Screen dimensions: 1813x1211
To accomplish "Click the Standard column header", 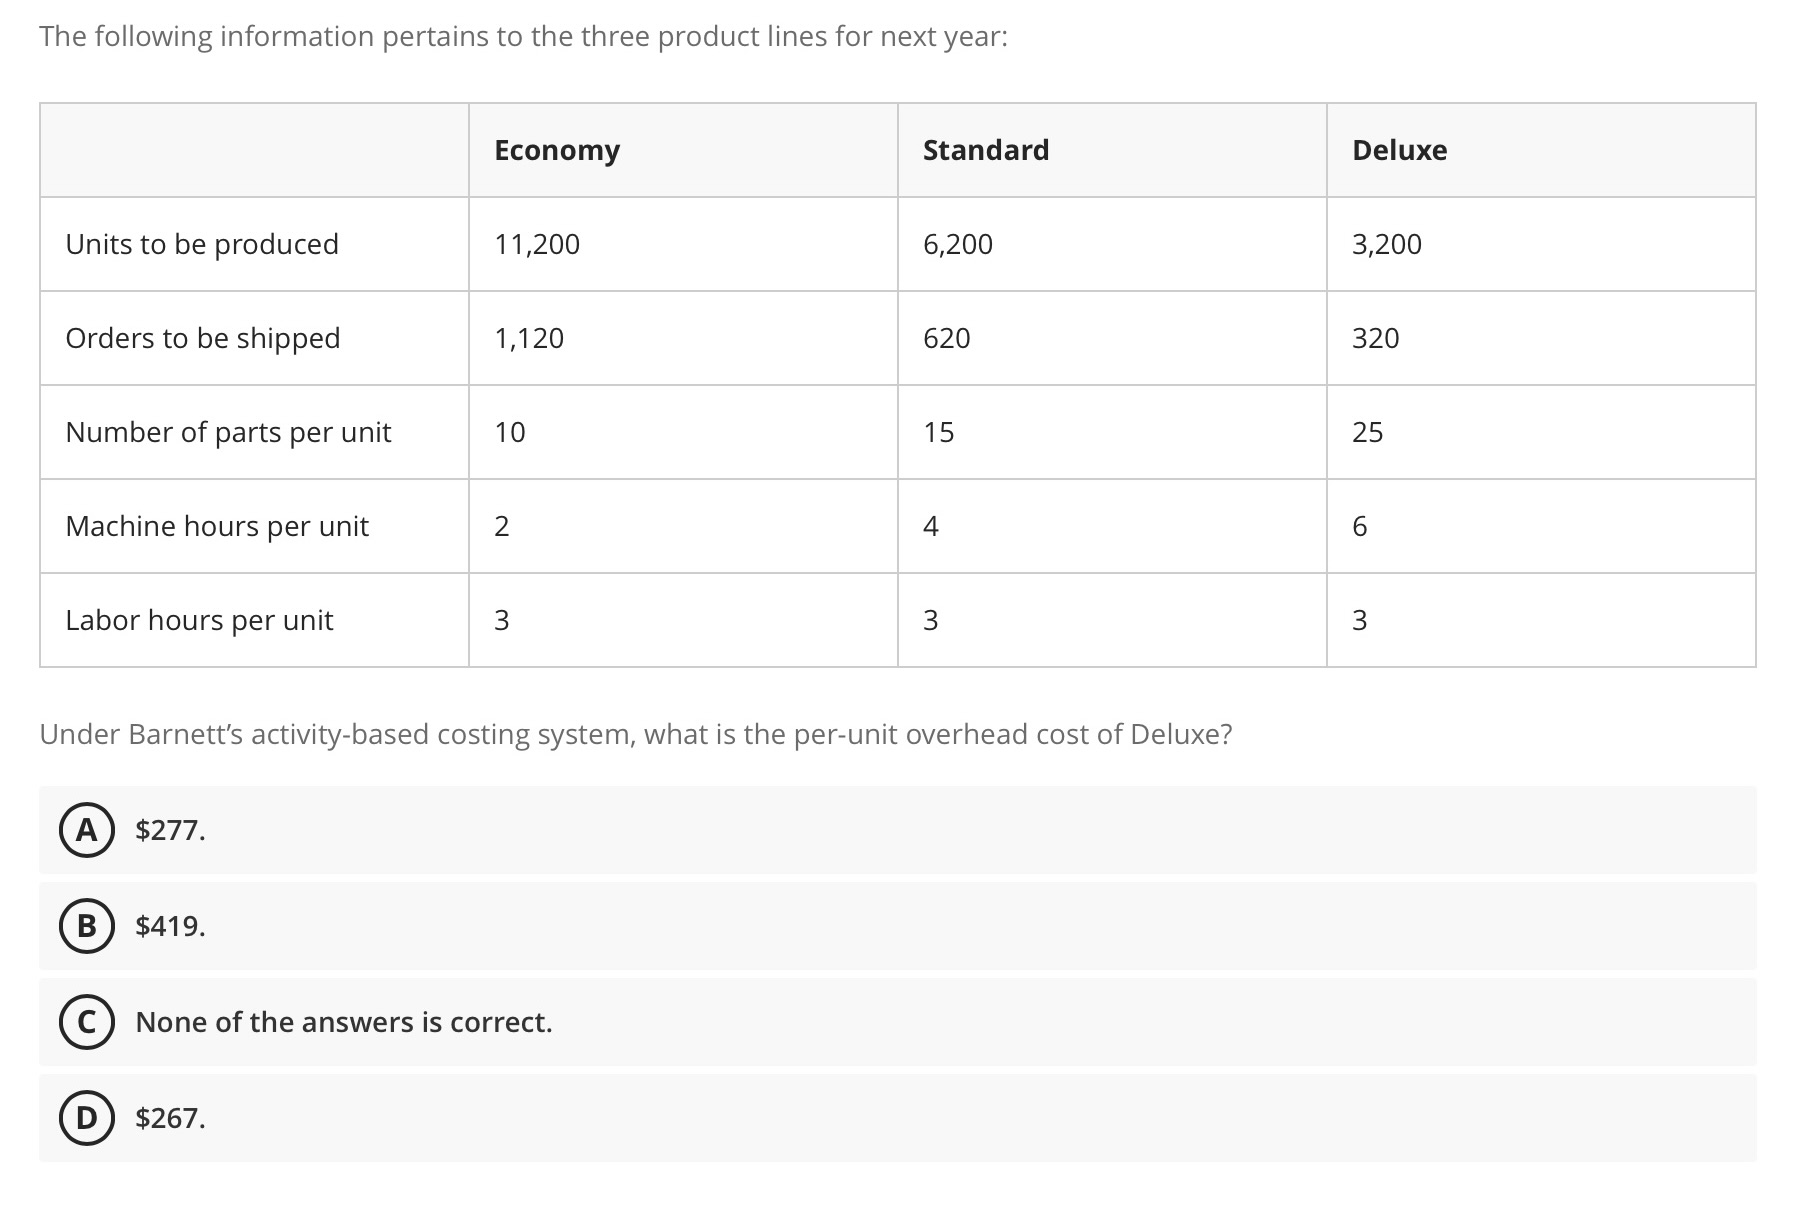I will pos(985,150).
